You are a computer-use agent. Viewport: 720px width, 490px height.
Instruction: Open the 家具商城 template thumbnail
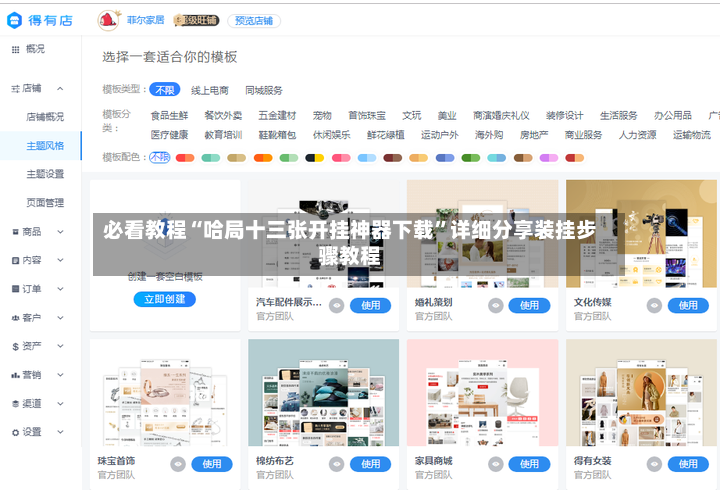click(x=483, y=393)
